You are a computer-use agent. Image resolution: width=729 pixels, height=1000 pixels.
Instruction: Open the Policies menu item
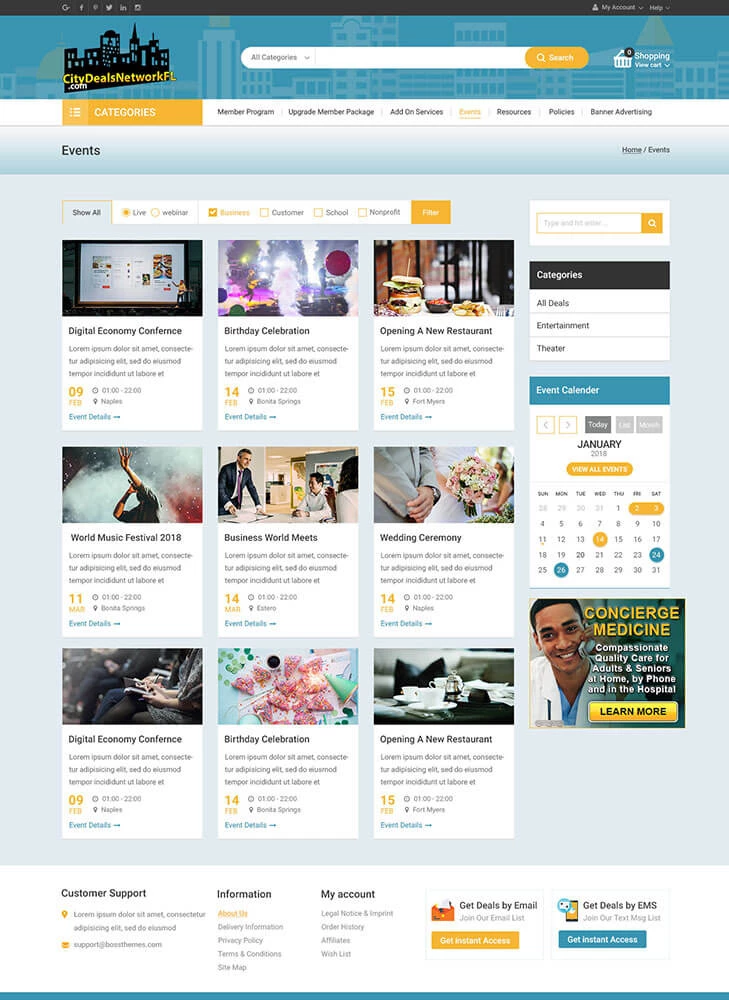(x=561, y=112)
